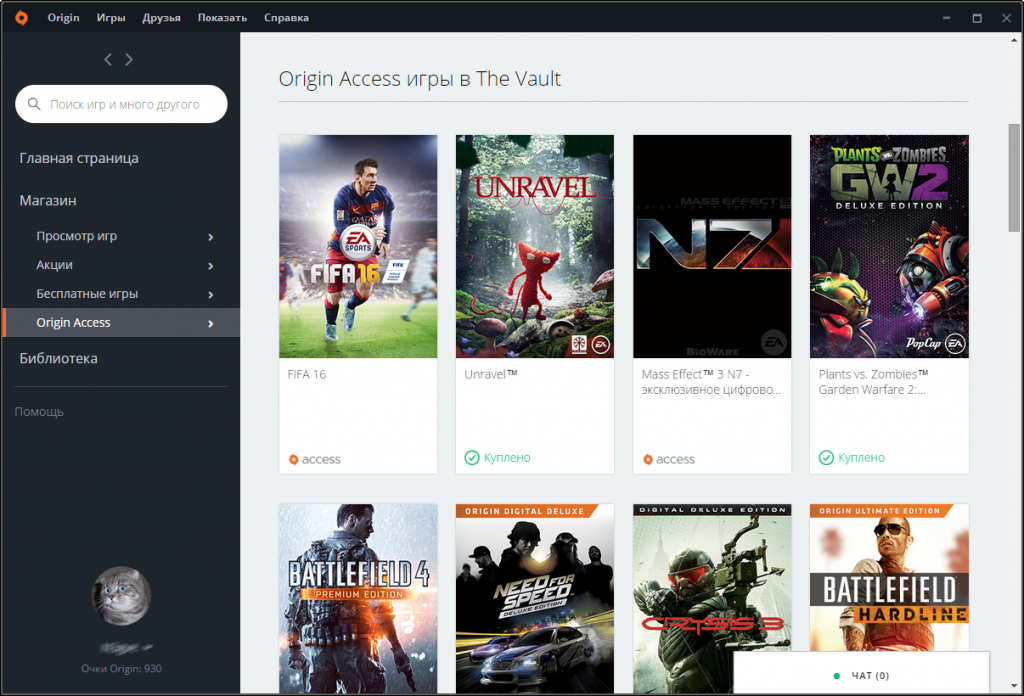The height and width of the screenshot is (696, 1024).
Task: Click the Mass Effect™ 3 N7 title text
Action: point(711,382)
